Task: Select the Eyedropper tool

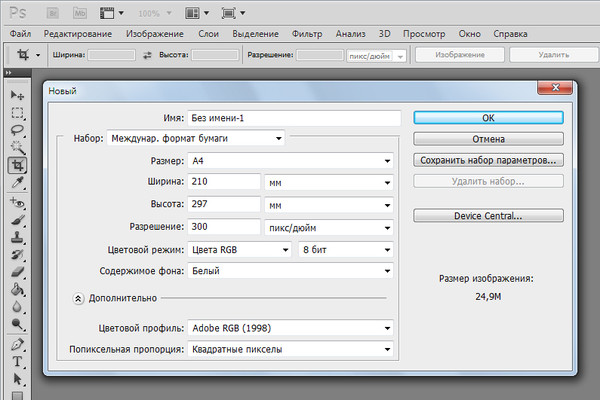Action: [x=17, y=183]
